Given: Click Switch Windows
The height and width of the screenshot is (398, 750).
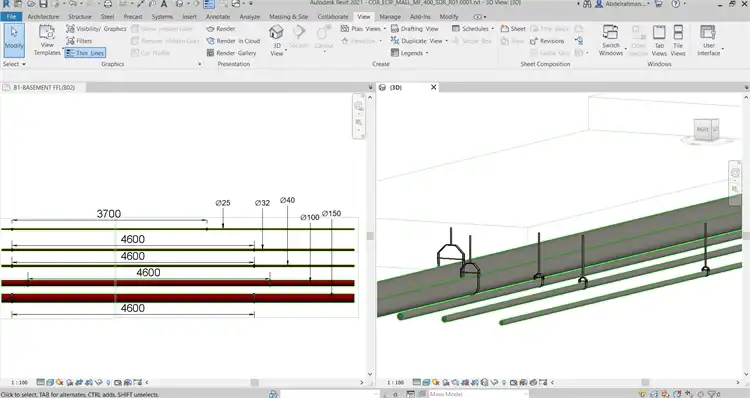Looking at the screenshot, I should click(x=611, y=40).
